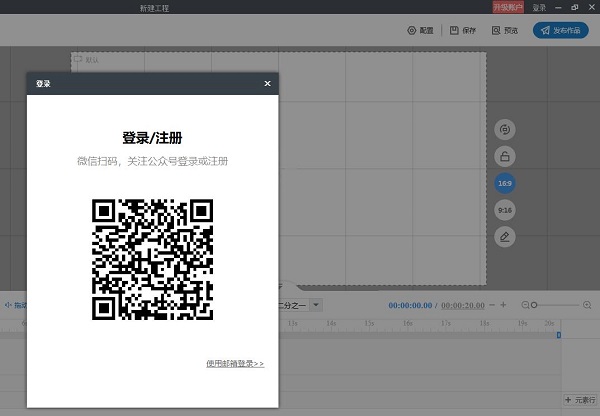Decrease duration with minus button
Image resolution: width=600 pixels, height=416 pixels.
pyautogui.click(x=492, y=305)
